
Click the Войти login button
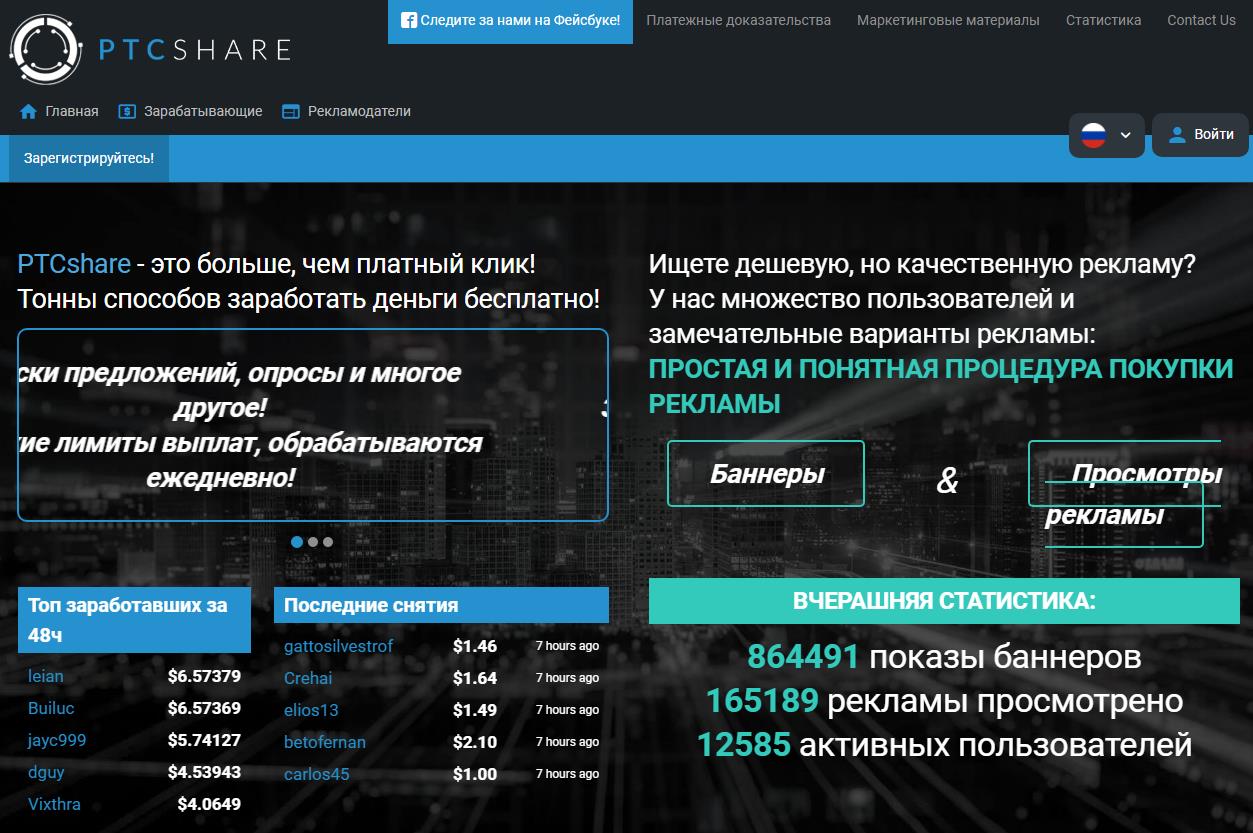click(x=1200, y=135)
